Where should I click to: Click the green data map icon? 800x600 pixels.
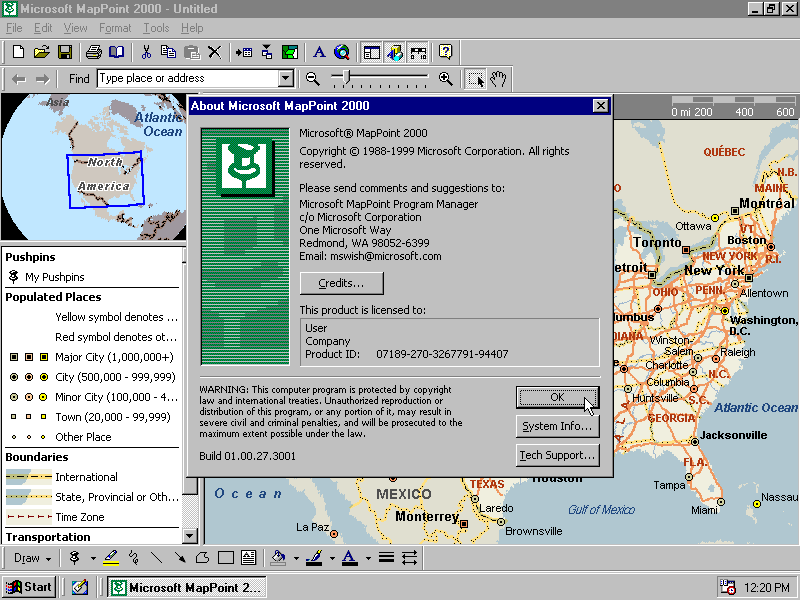tap(290, 52)
